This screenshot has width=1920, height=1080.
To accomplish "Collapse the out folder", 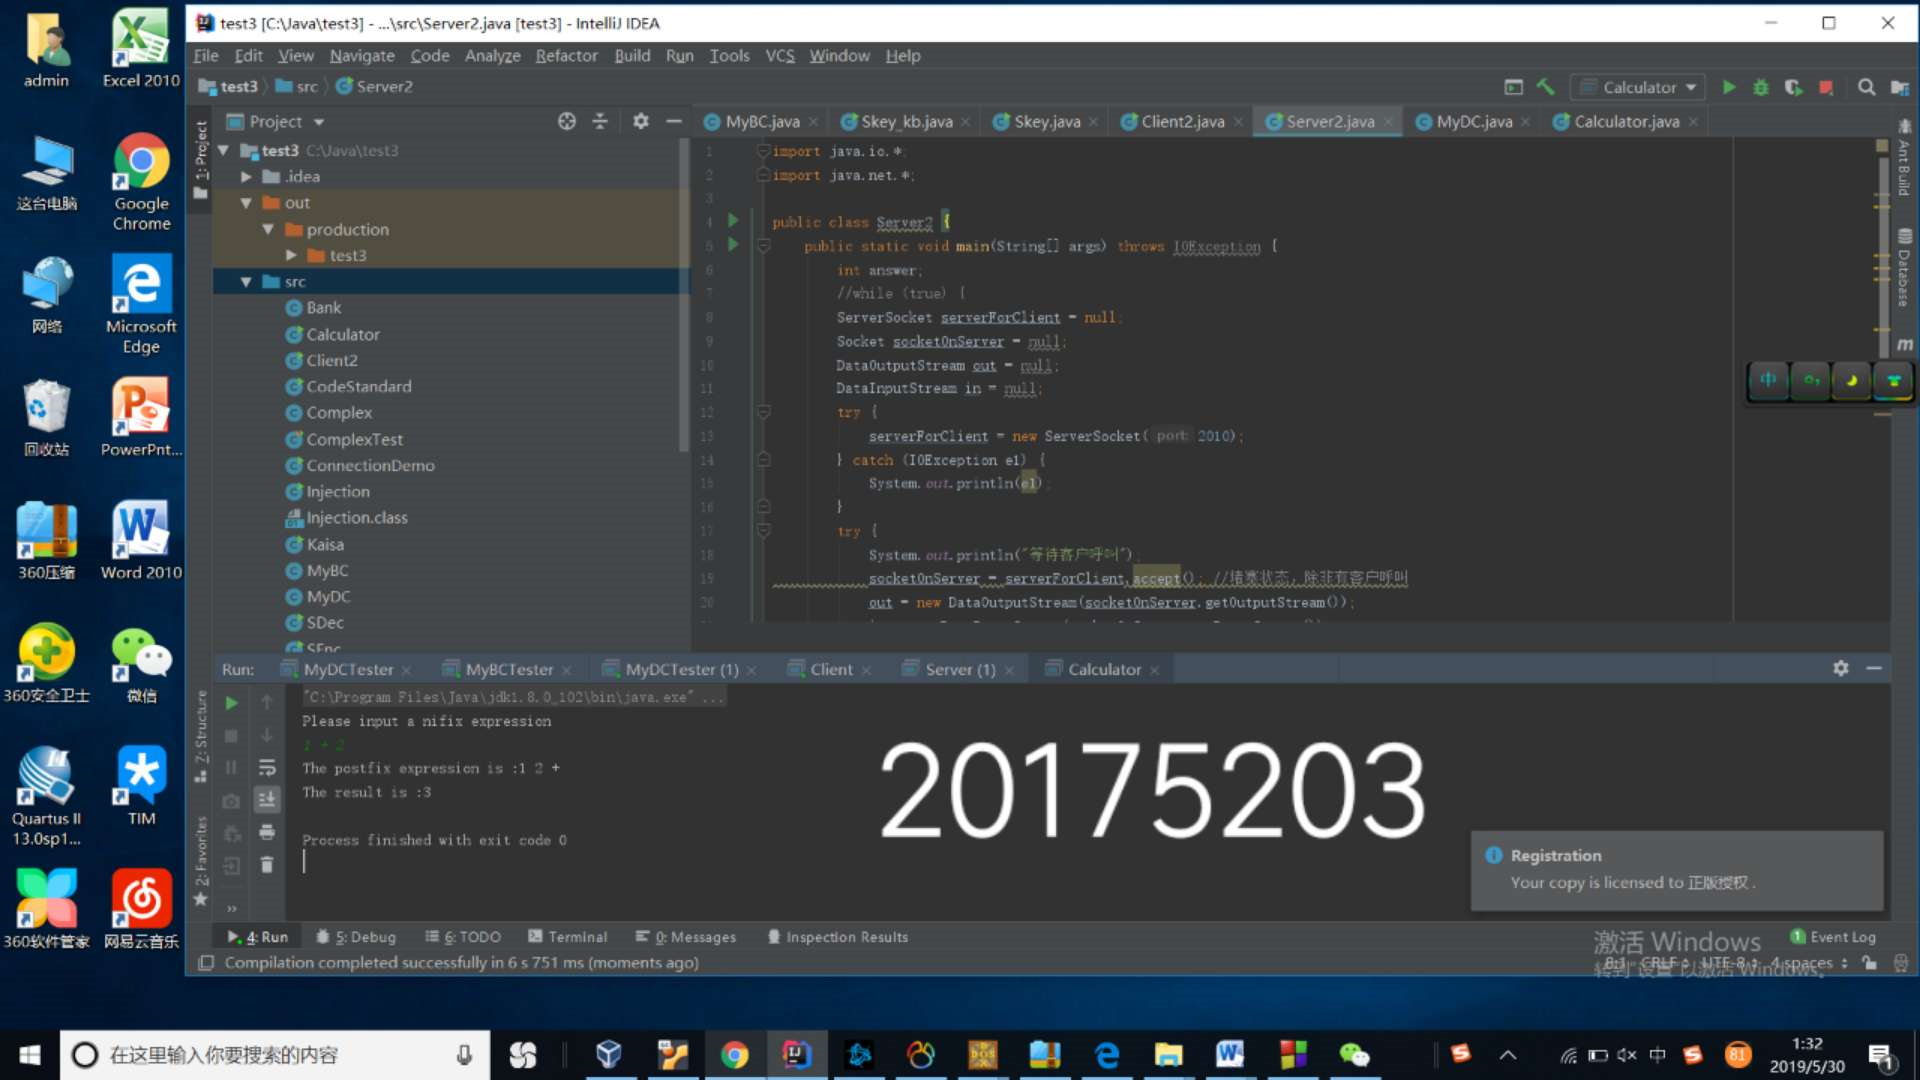I will 246,202.
